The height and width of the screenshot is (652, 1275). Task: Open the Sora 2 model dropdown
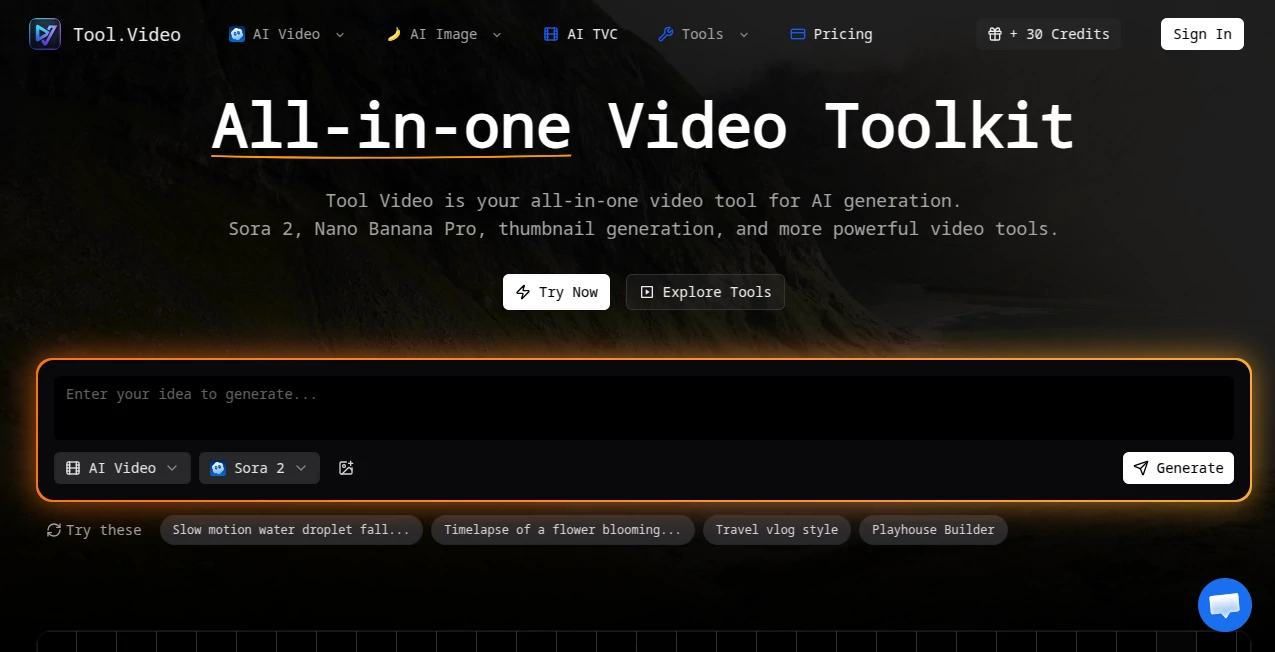point(259,468)
